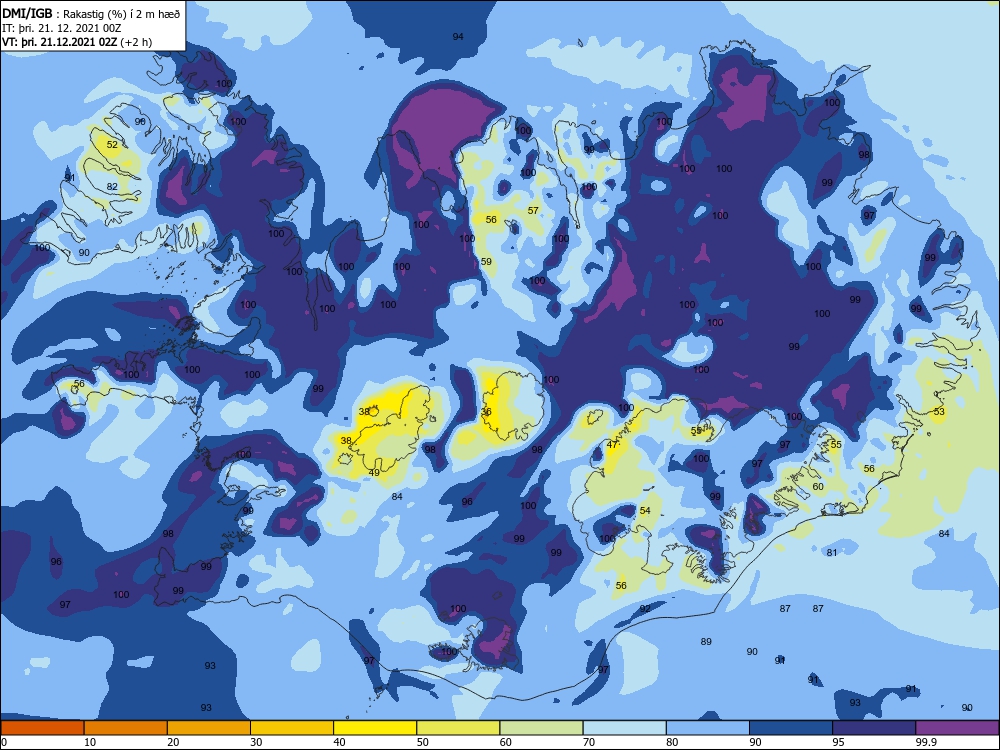Click the dark orange 0–10 legend swatch

[42, 728]
